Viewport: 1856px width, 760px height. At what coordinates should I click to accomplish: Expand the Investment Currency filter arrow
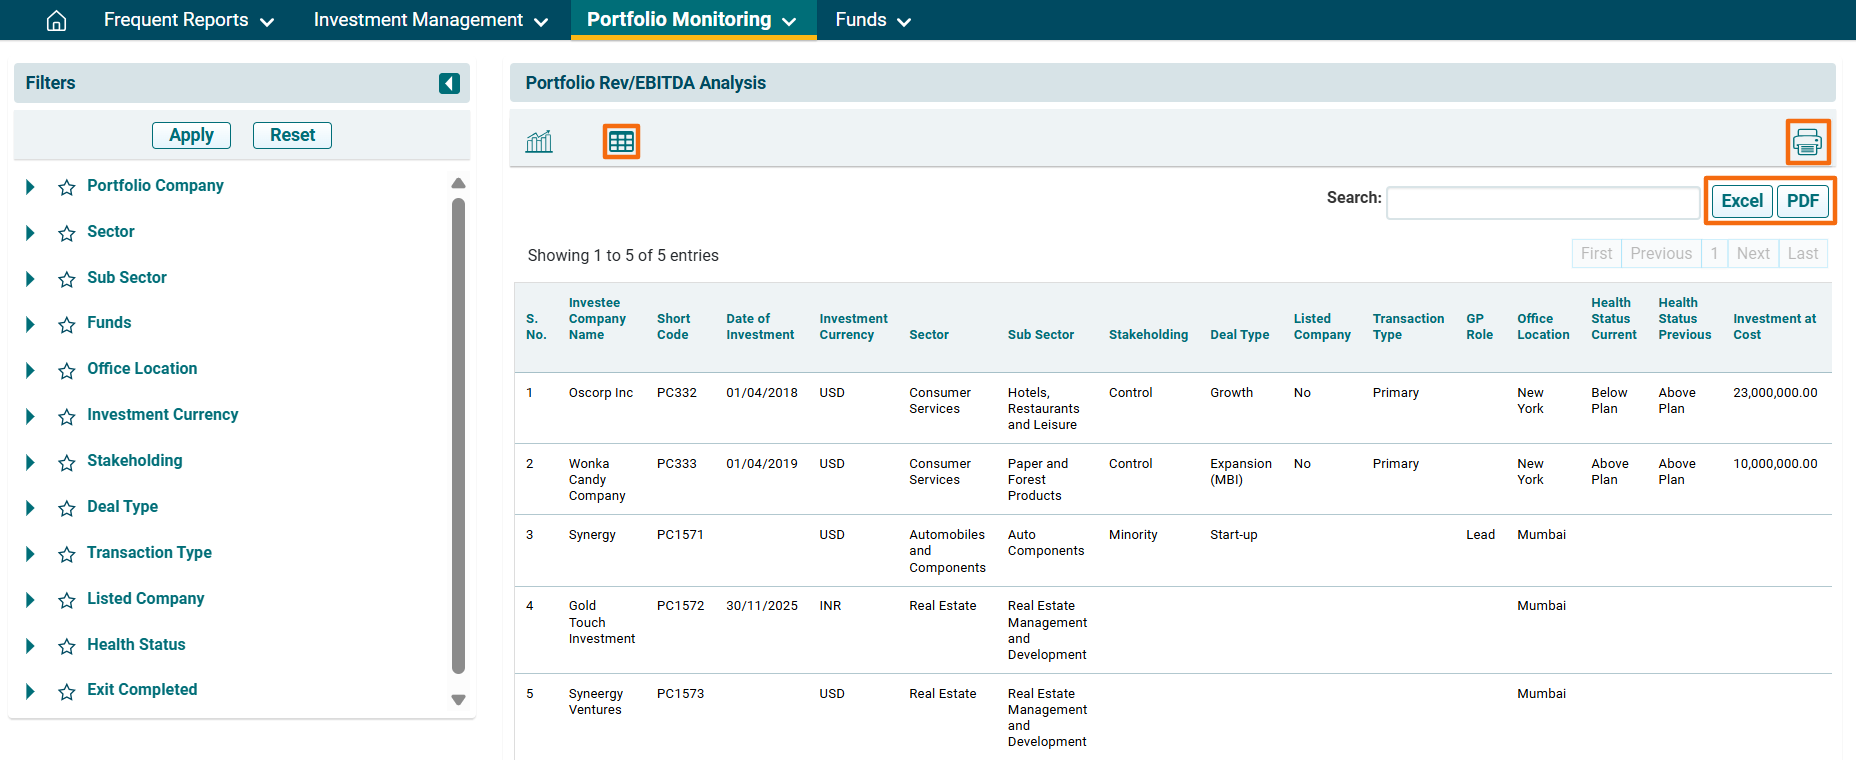click(x=30, y=416)
